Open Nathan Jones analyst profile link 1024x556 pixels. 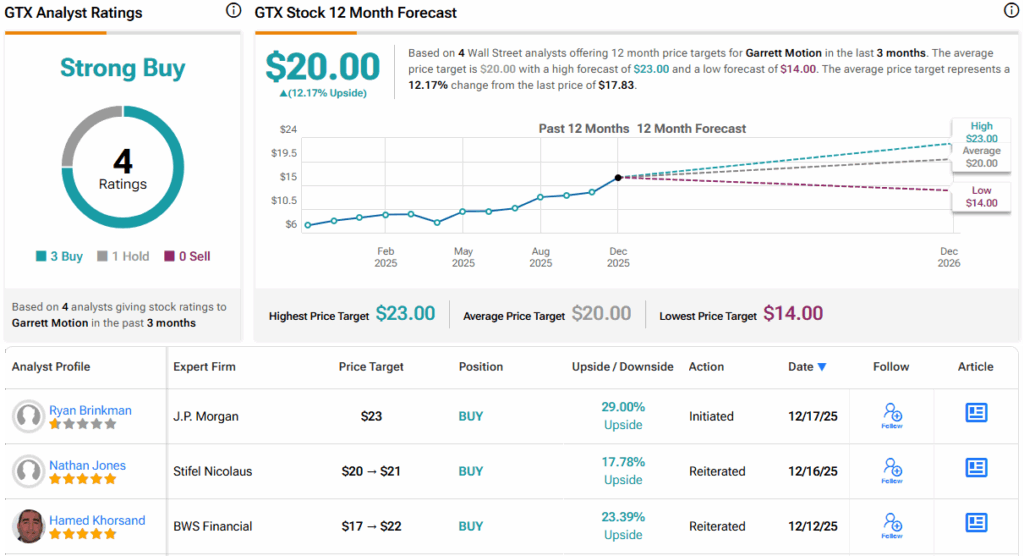[87, 465]
